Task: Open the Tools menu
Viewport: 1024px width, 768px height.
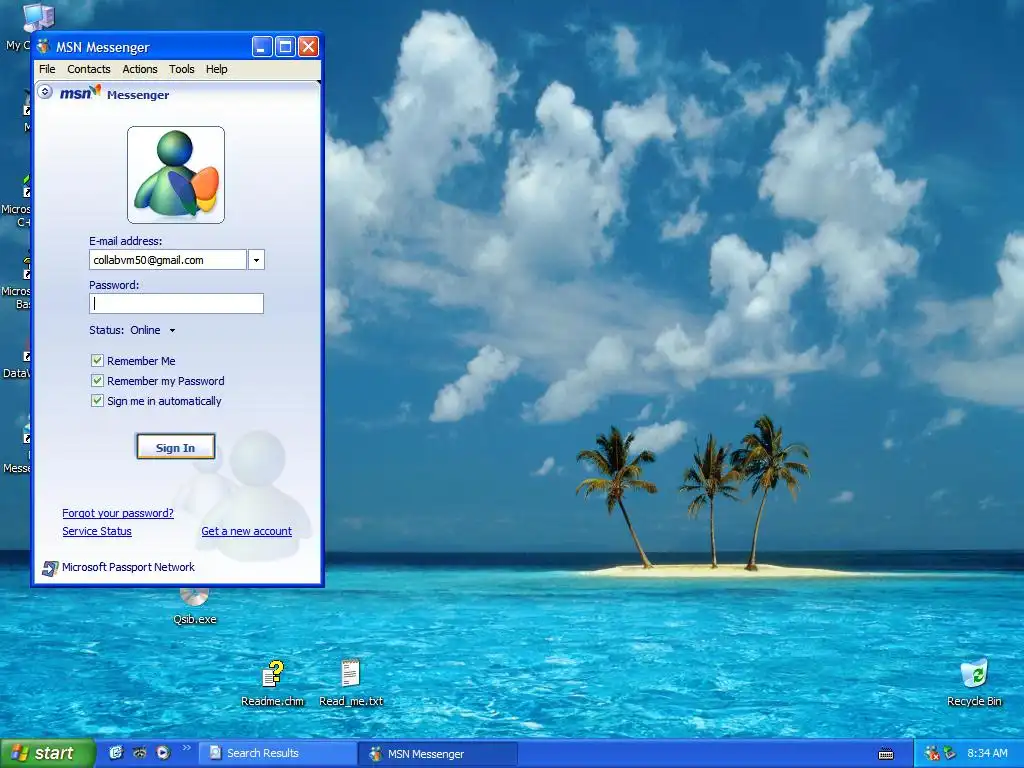Action: 182,69
